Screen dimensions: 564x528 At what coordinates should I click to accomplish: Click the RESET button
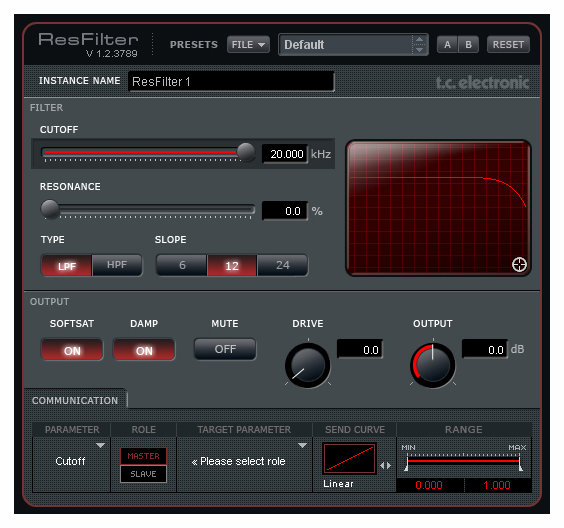[508, 45]
